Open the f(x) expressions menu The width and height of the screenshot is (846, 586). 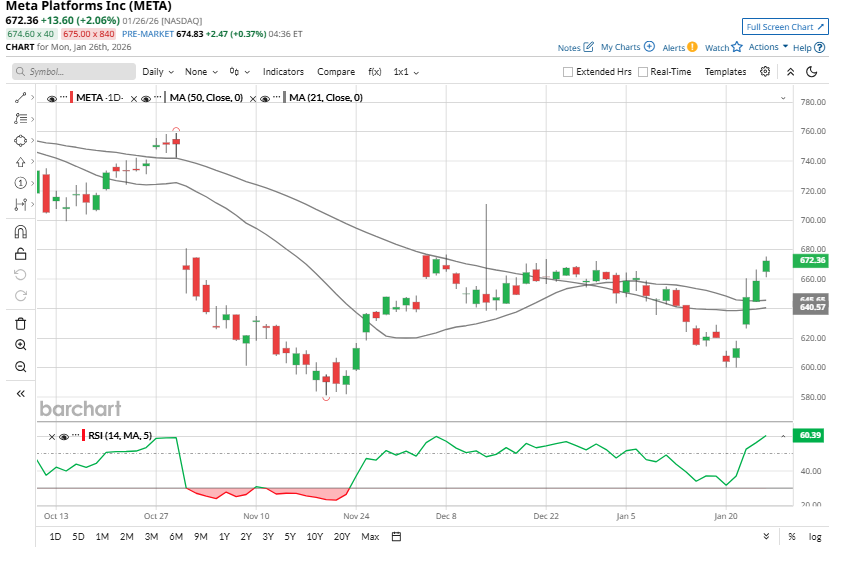tap(374, 72)
